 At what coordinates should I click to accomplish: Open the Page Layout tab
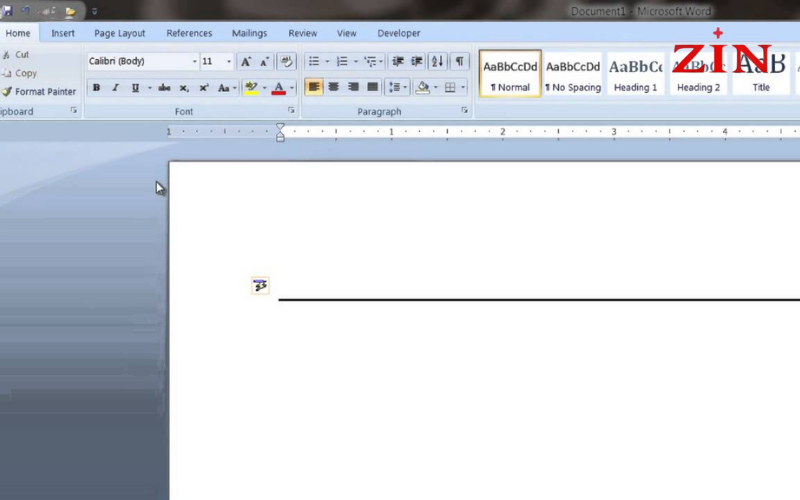[119, 33]
